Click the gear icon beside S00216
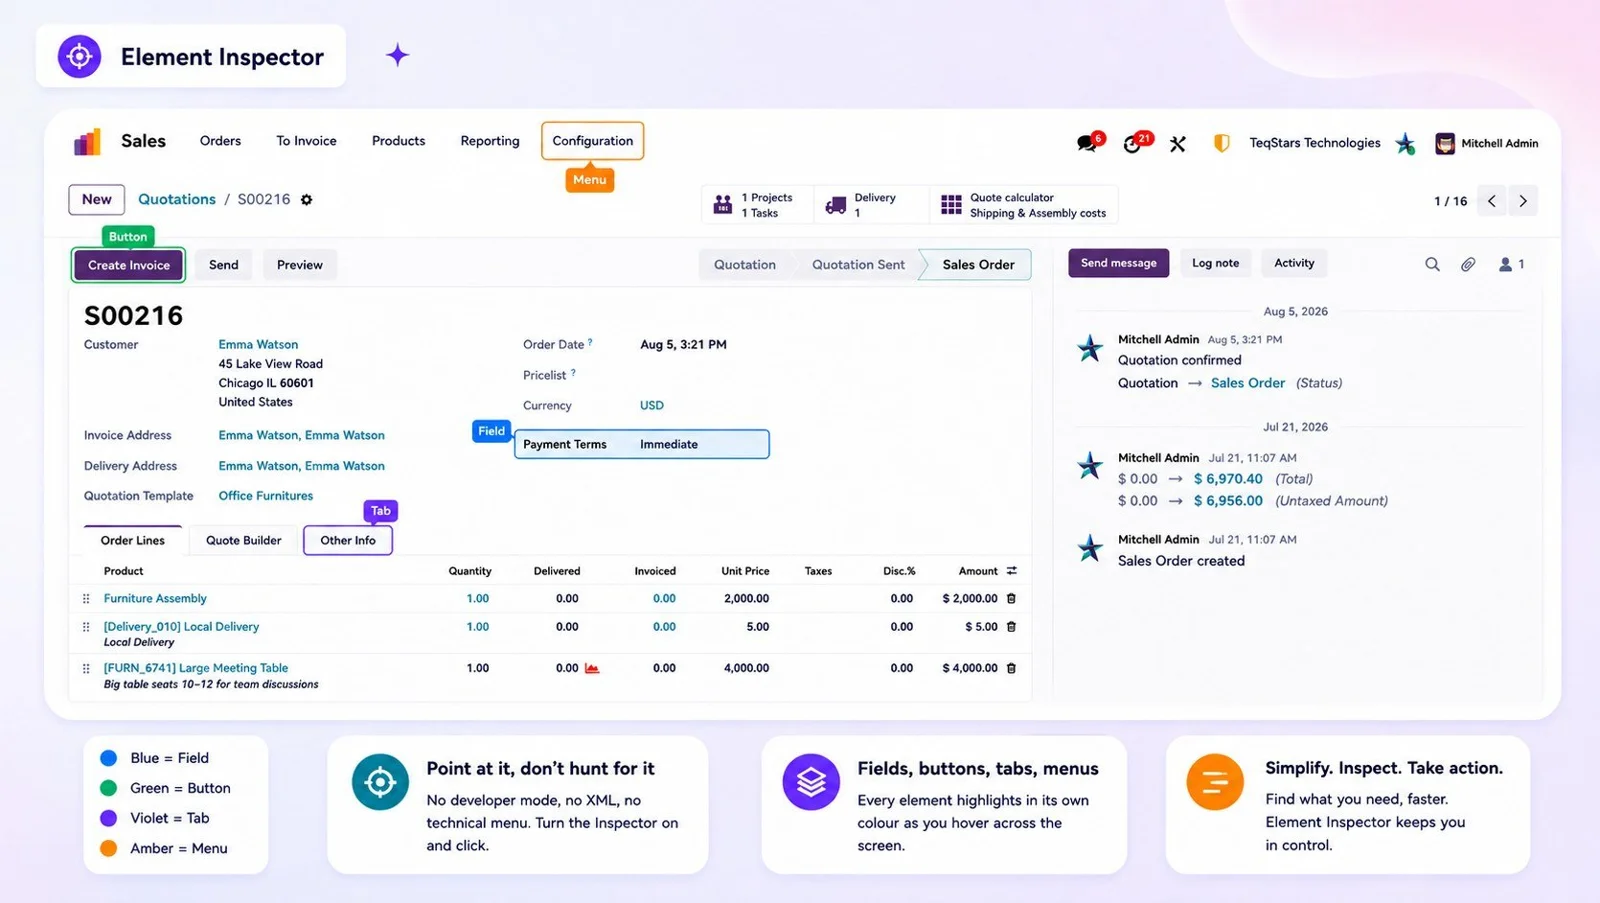 pos(307,200)
